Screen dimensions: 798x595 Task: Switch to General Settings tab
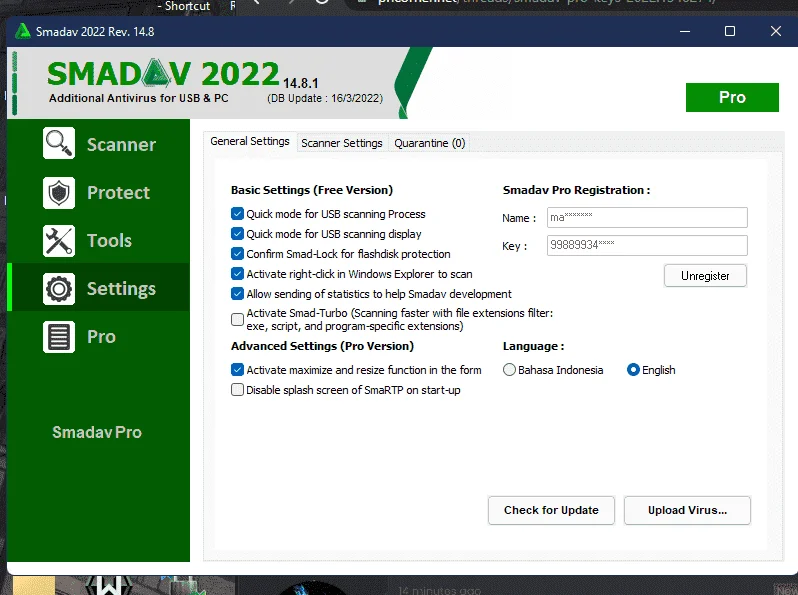pyautogui.click(x=250, y=141)
